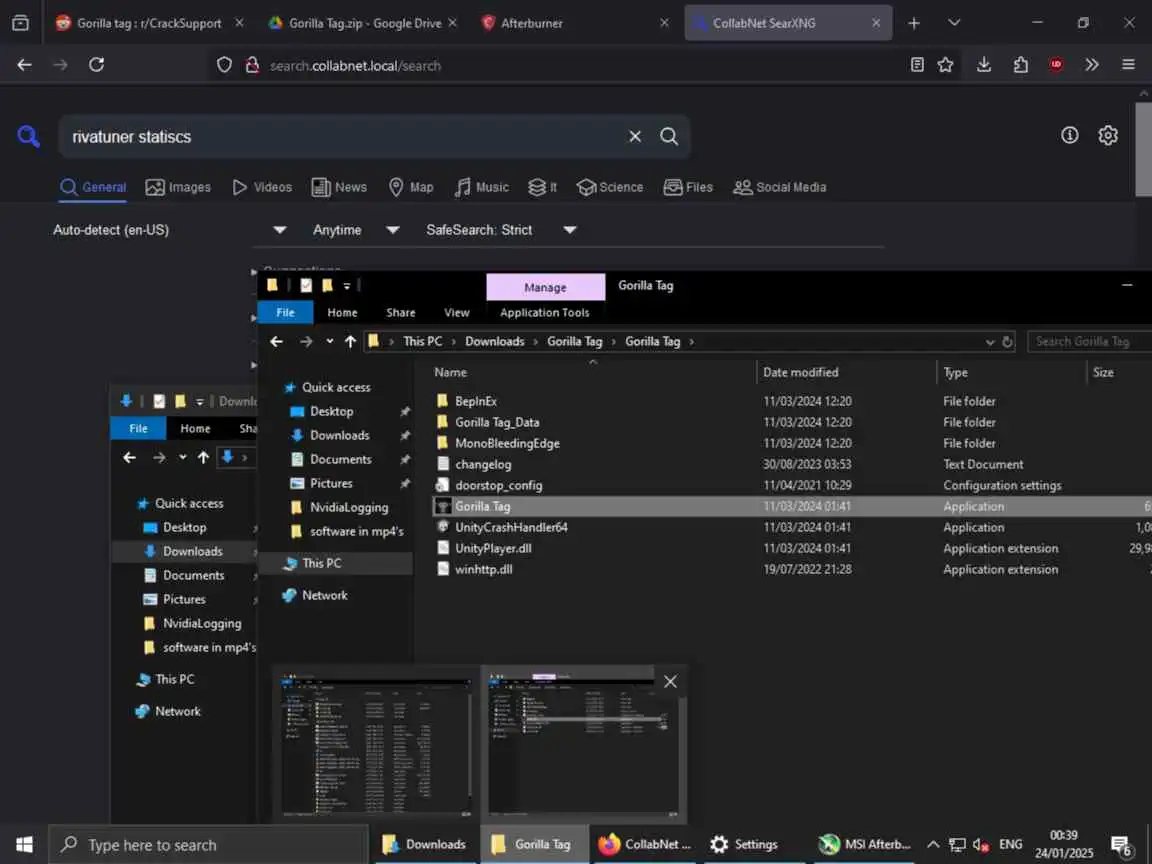Screen dimensions: 1152x864
Task: Submit search with magnifier icon
Action: coord(669,136)
